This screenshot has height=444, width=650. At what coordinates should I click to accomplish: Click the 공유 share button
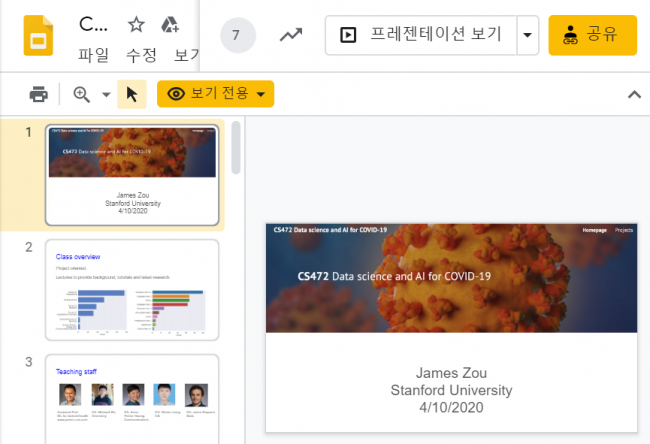coord(592,35)
